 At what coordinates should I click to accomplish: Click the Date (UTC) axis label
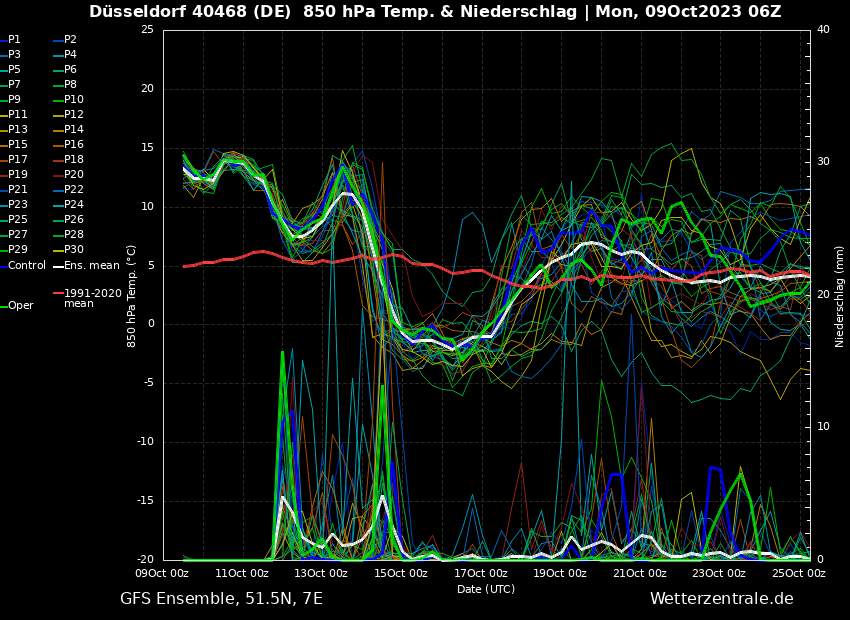tap(486, 589)
